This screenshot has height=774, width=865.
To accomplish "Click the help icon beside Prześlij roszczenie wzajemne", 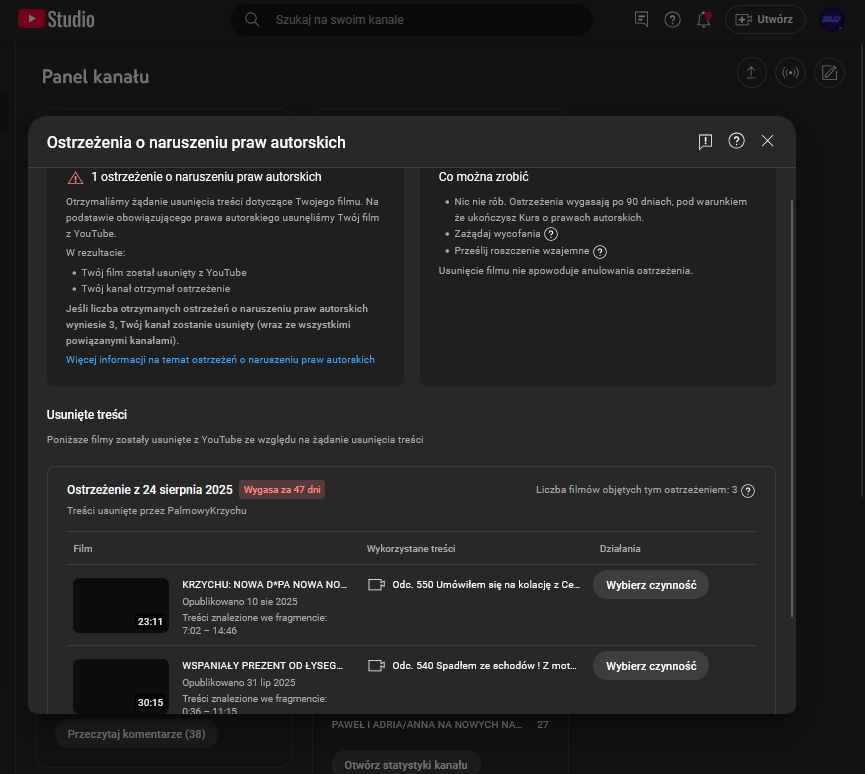I will (600, 252).
